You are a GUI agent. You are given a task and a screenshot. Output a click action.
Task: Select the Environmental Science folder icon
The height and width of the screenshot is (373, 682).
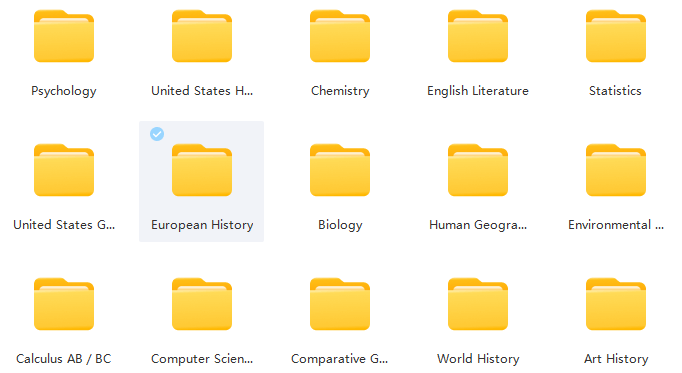coord(616,170)
